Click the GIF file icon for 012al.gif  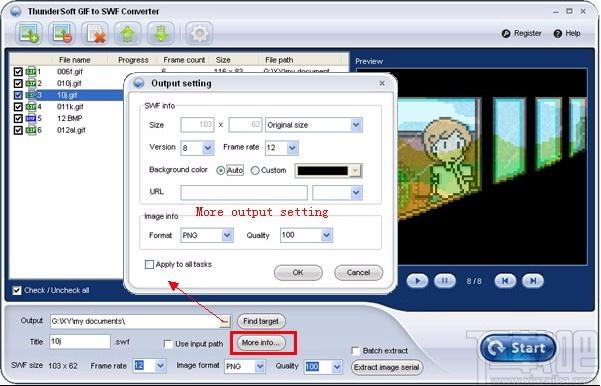(x=31, y=130)
